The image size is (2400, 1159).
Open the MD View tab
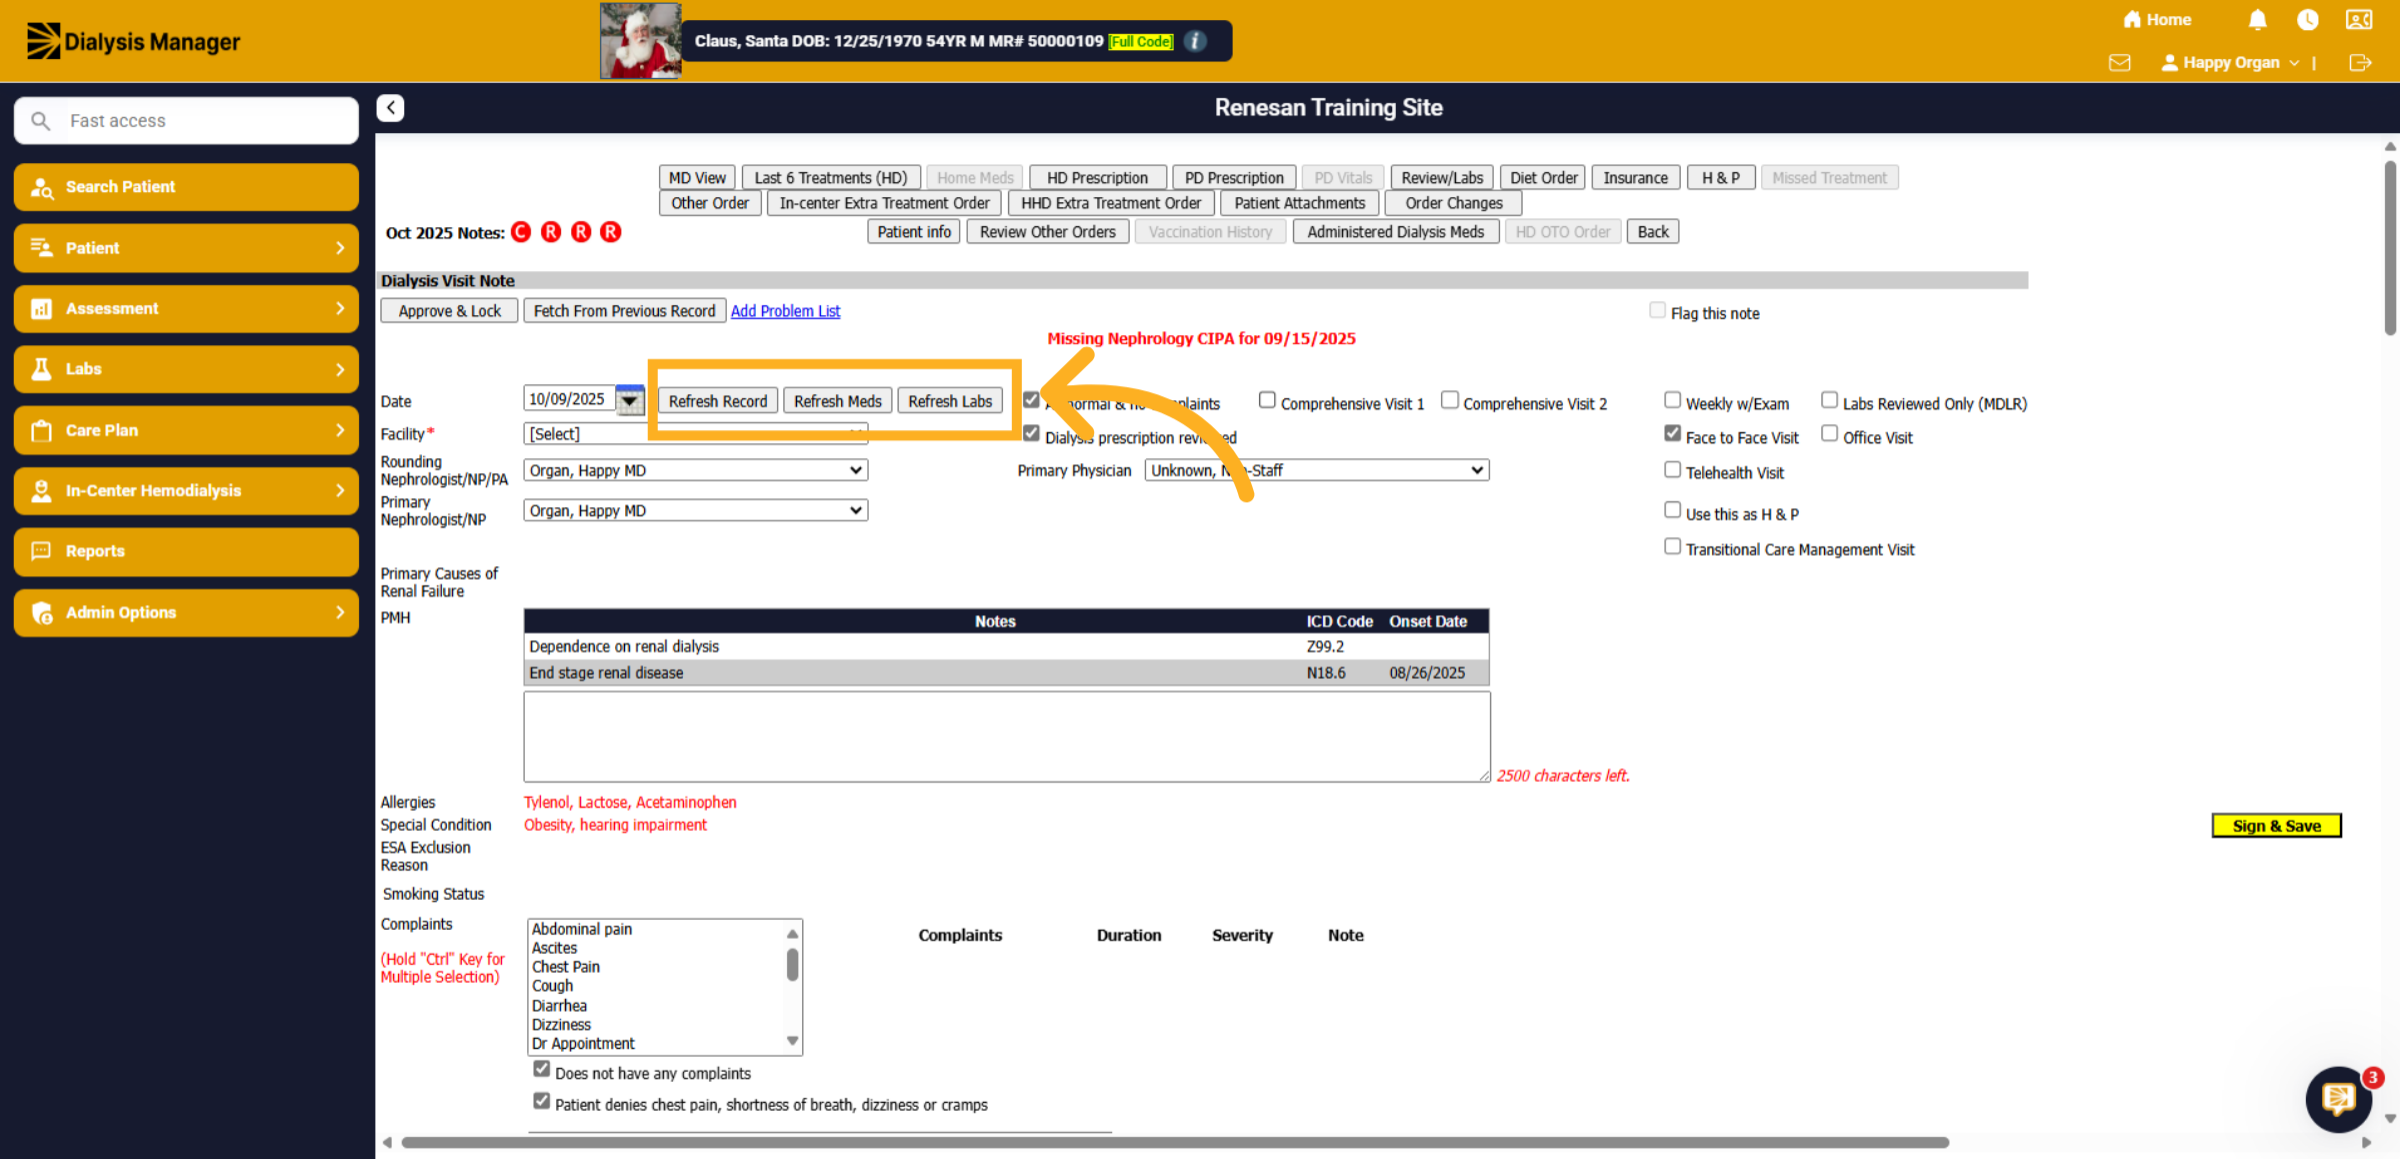click(x=697, y=178)
